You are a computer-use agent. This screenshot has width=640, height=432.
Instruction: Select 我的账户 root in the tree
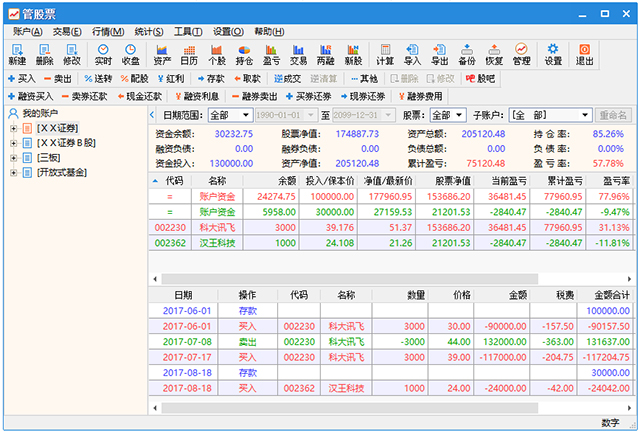tap(34, 113)
